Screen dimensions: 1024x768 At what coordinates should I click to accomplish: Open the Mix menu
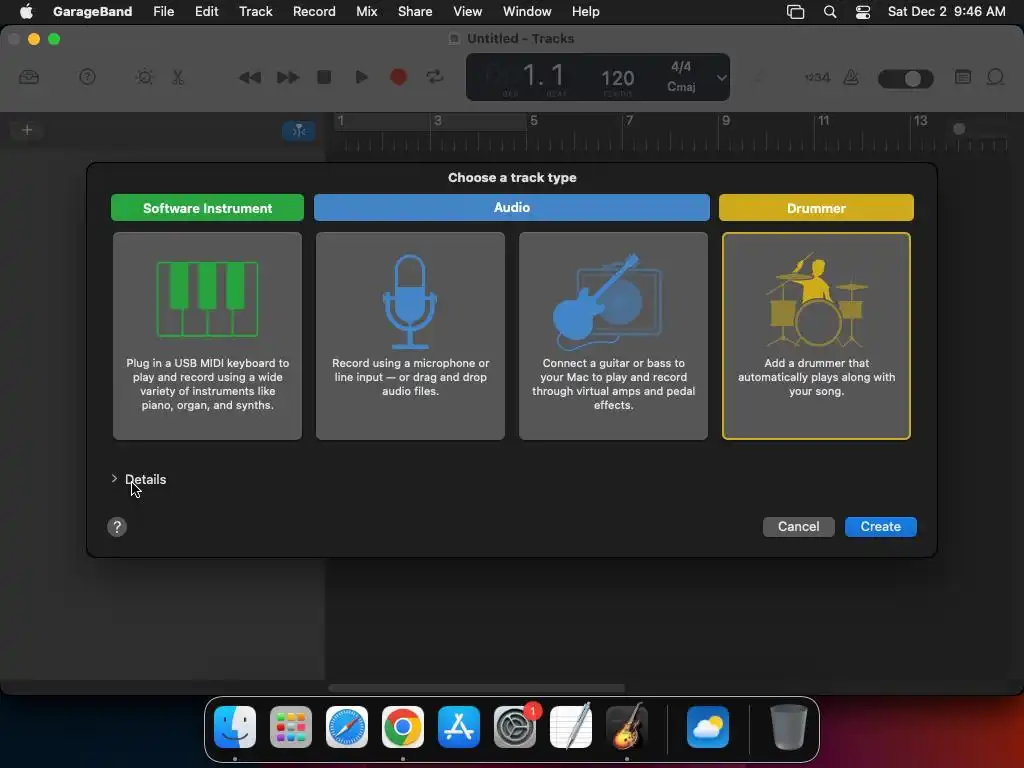coord(366,11)
